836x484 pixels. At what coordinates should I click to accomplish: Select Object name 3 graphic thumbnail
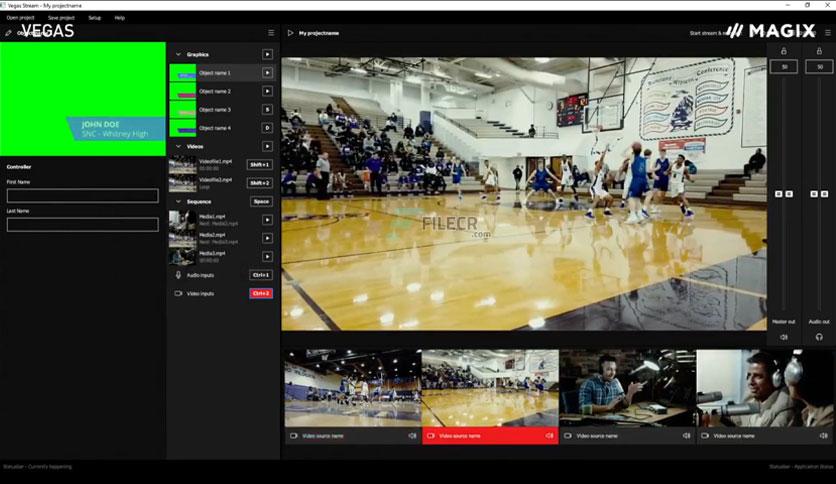[183, 110]
